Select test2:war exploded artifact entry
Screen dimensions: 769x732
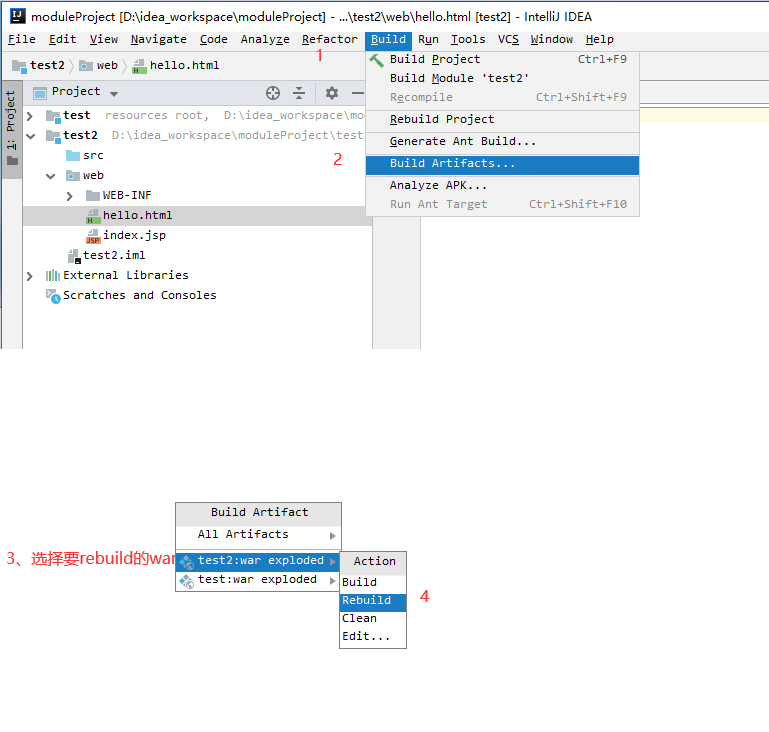(258, 561)
